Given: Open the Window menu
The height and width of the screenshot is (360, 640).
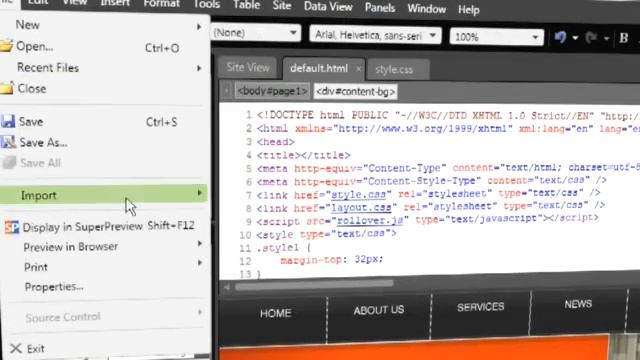Looking at the screenshot, I should pyautogui.click(x=427, y=9).
